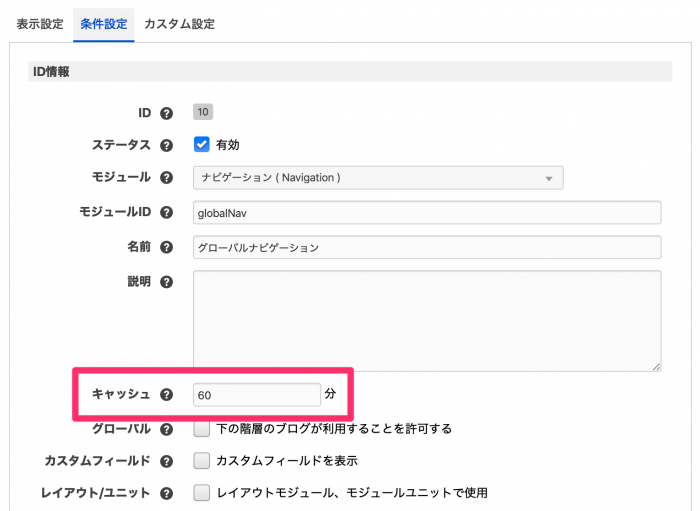
Task: Select the 条件設定 tab
Action: click(x=104, y=23)
